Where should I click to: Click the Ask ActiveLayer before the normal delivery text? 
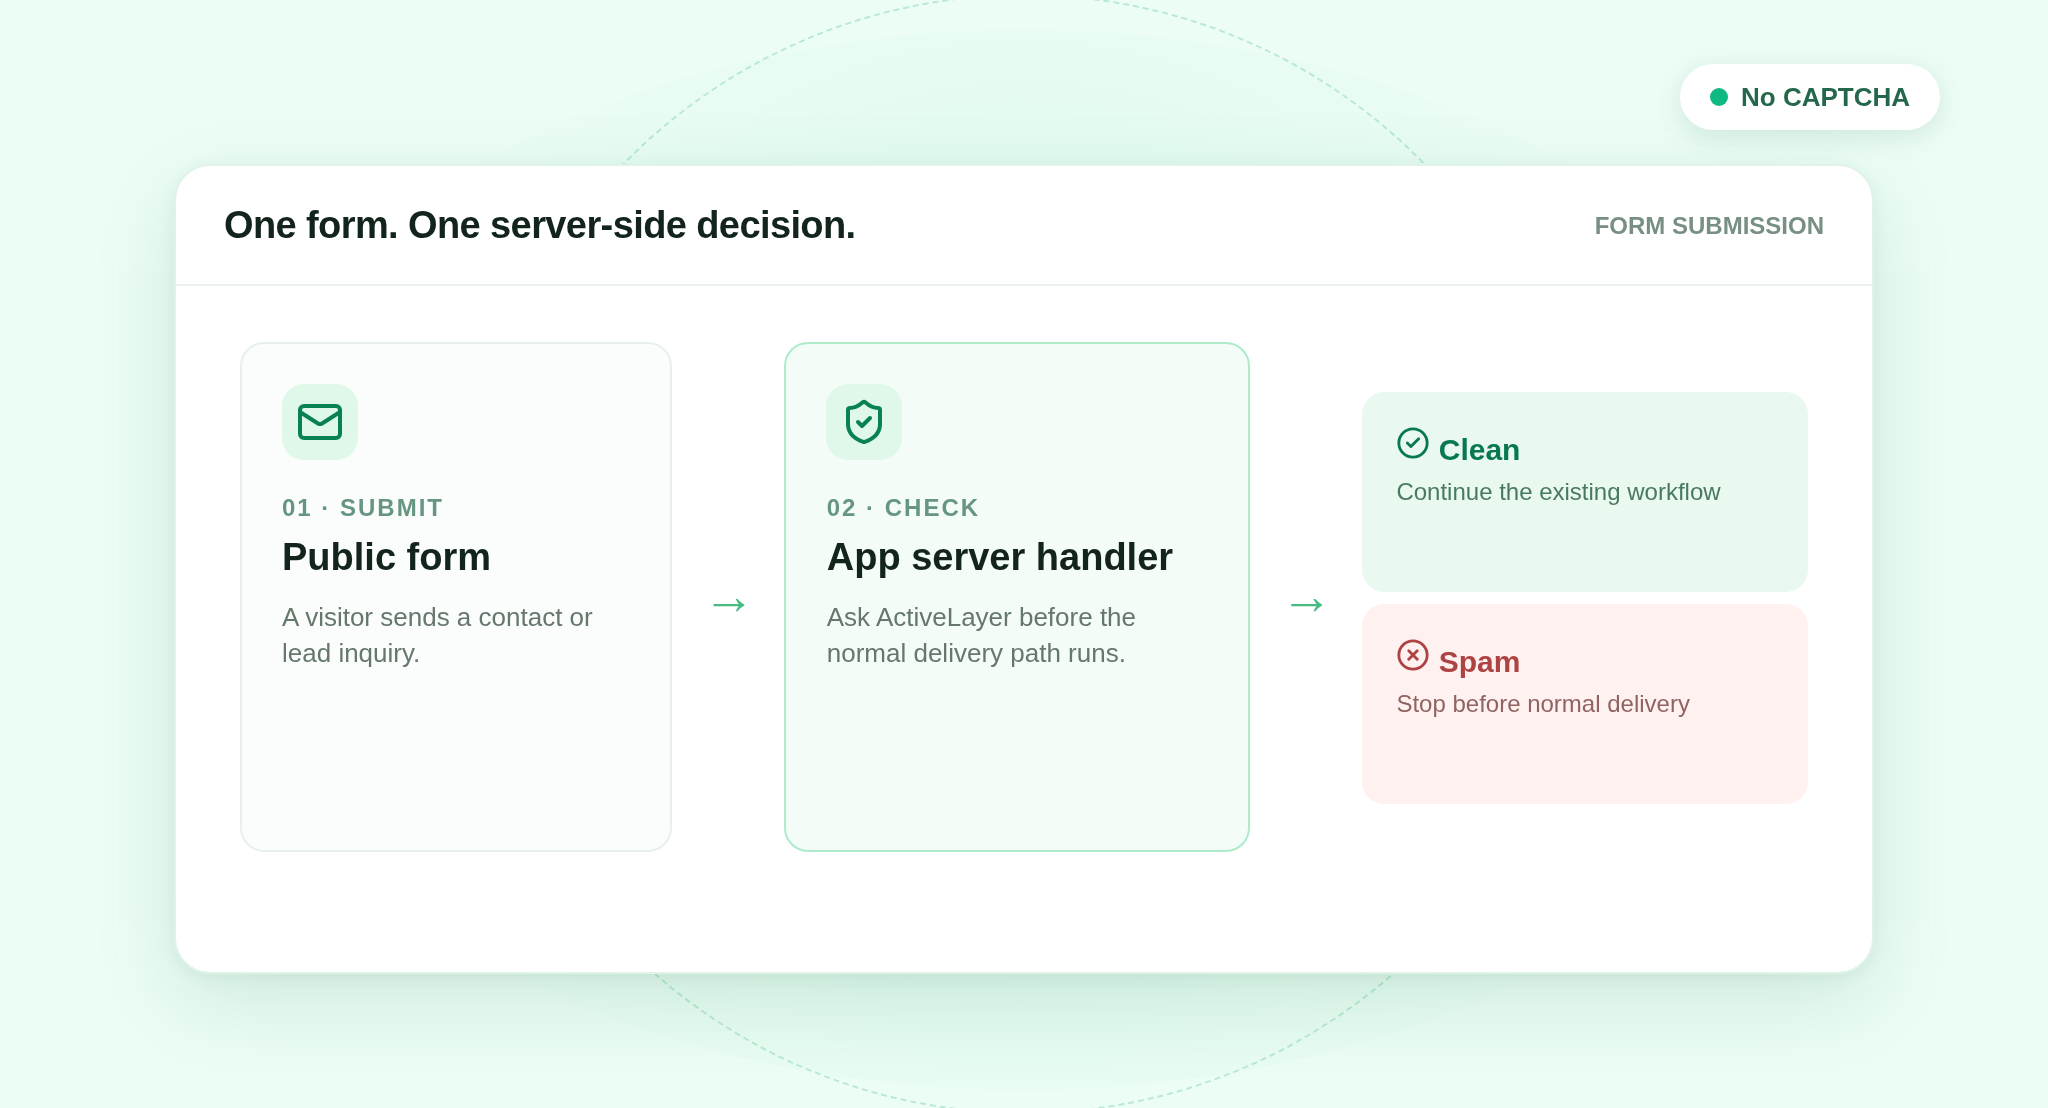tap(981, 635)
